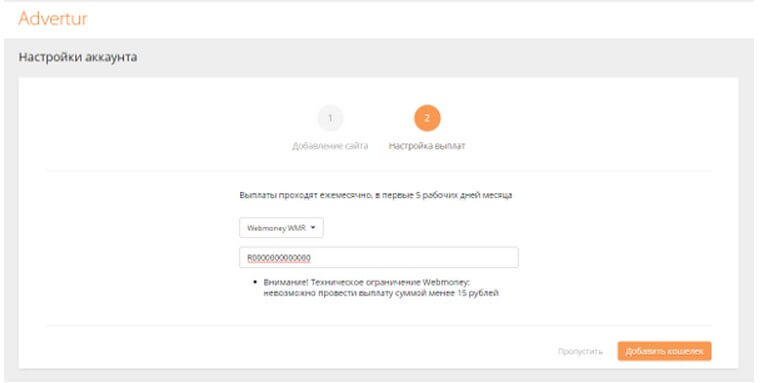The height and width of the screenshot is (383, 763).
Task: Open the Webmoney WMR payment method dropdown
Action: point(281,228)
